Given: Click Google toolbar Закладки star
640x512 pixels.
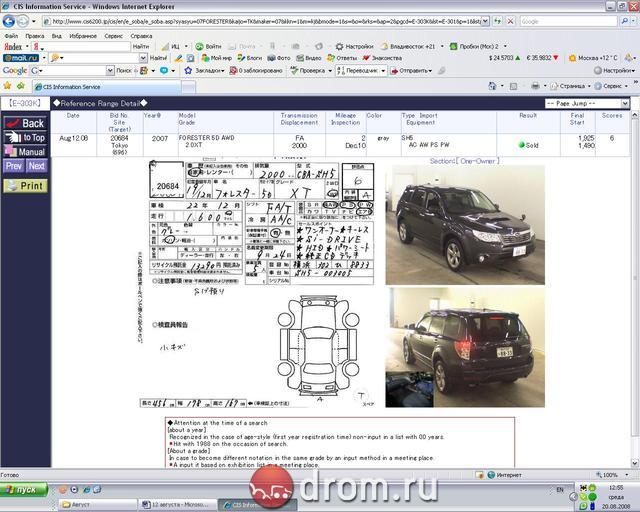Looking at the screenshot, I should click(x=204, y=70).
